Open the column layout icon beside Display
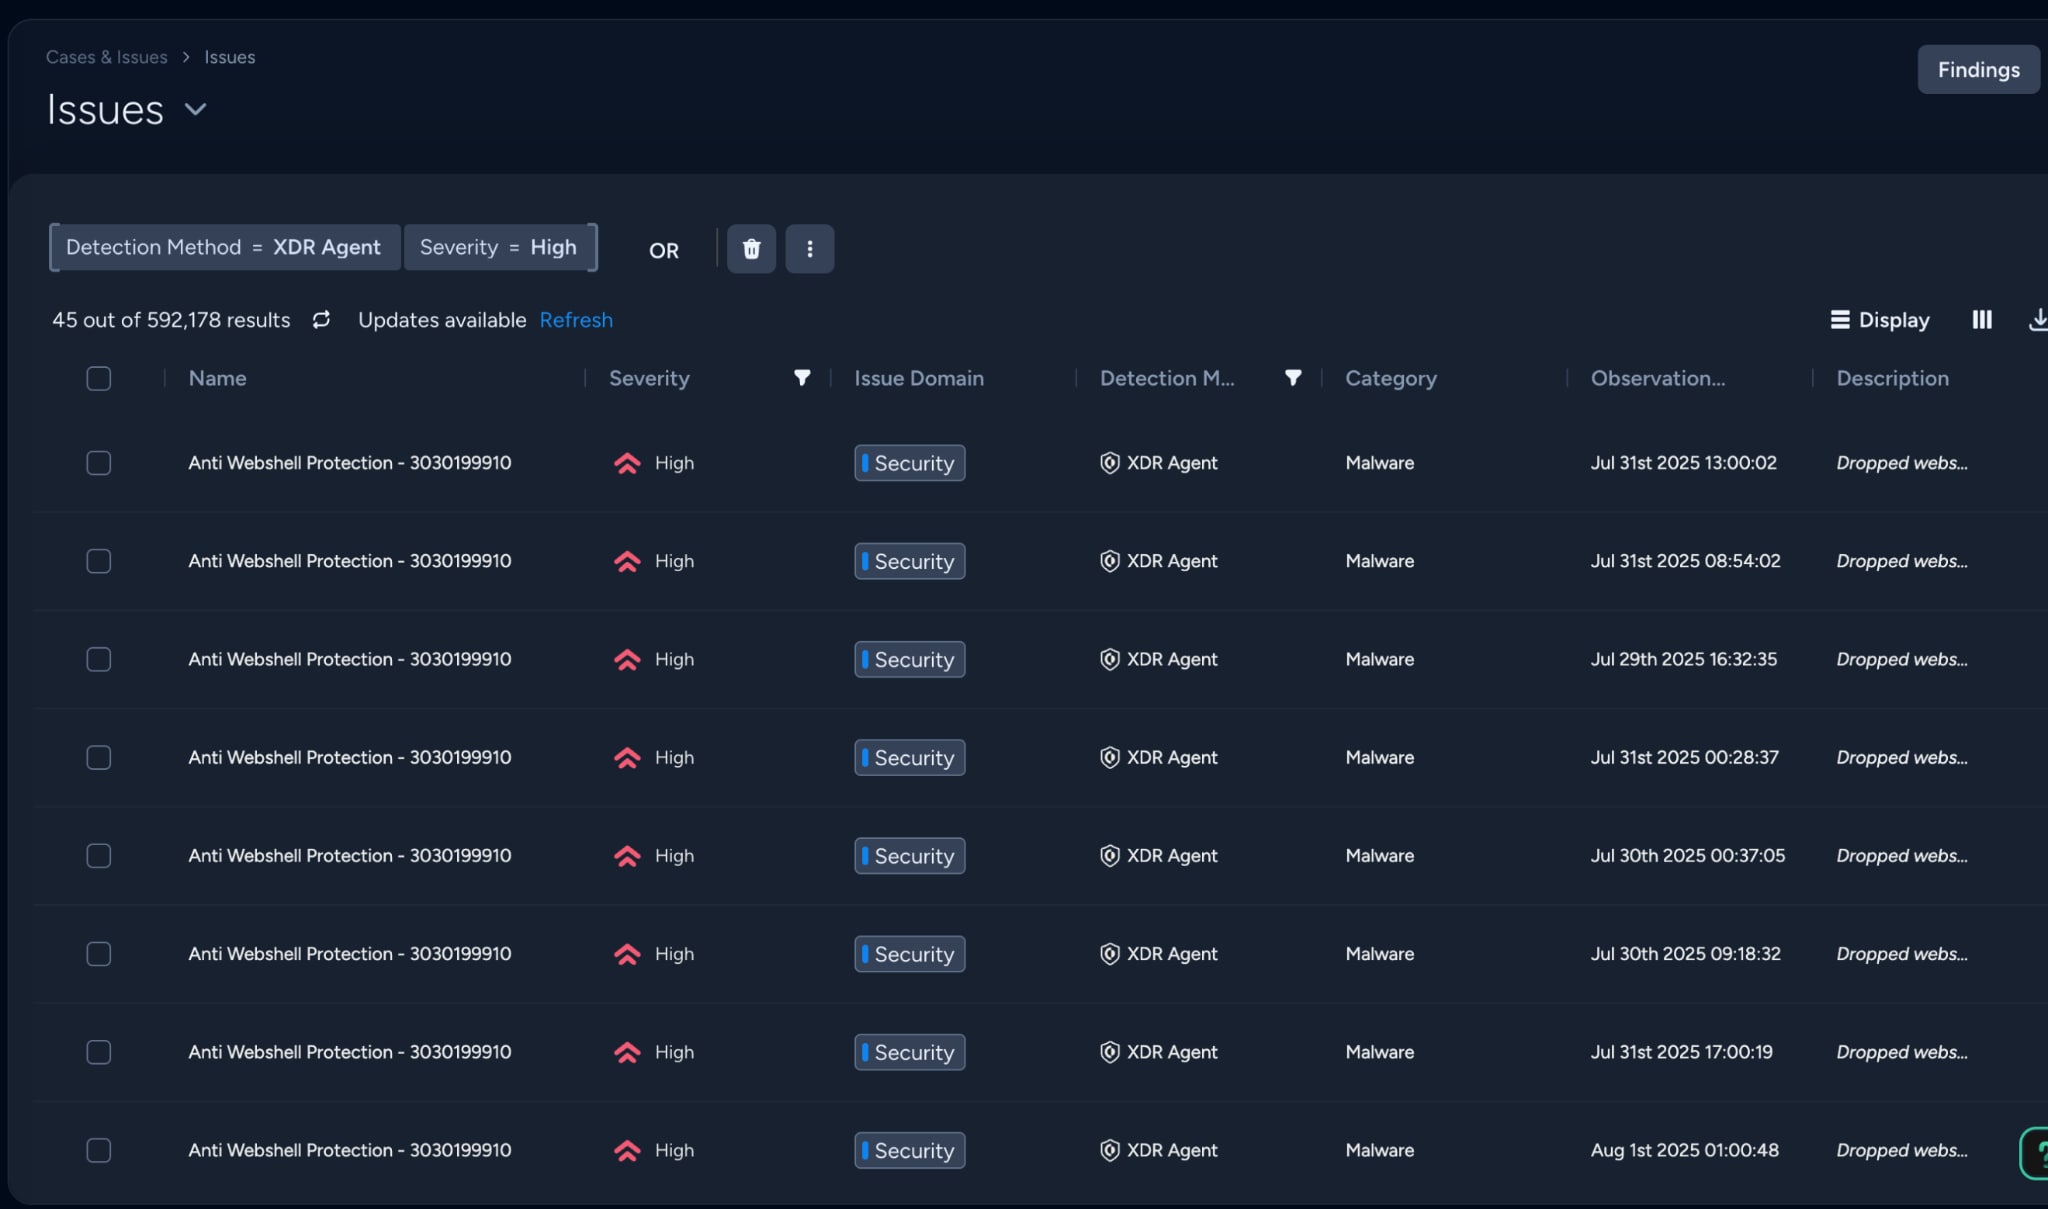The width and height of the screenshot is (2048, 1209). coord(1981,320)
